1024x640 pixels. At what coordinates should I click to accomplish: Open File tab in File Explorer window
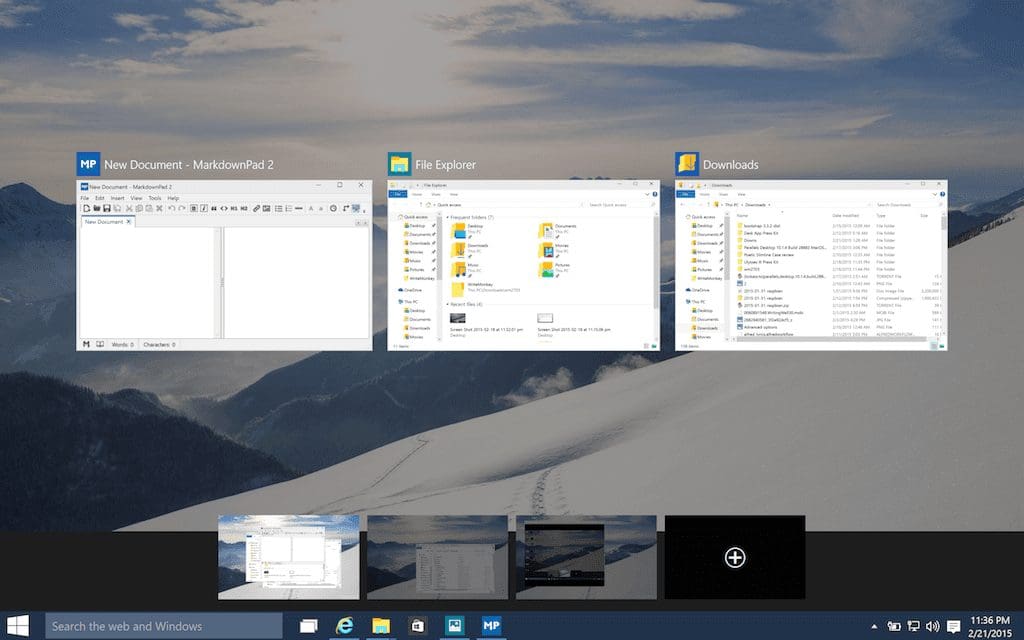pyautogui.click(x=398, y=194)
